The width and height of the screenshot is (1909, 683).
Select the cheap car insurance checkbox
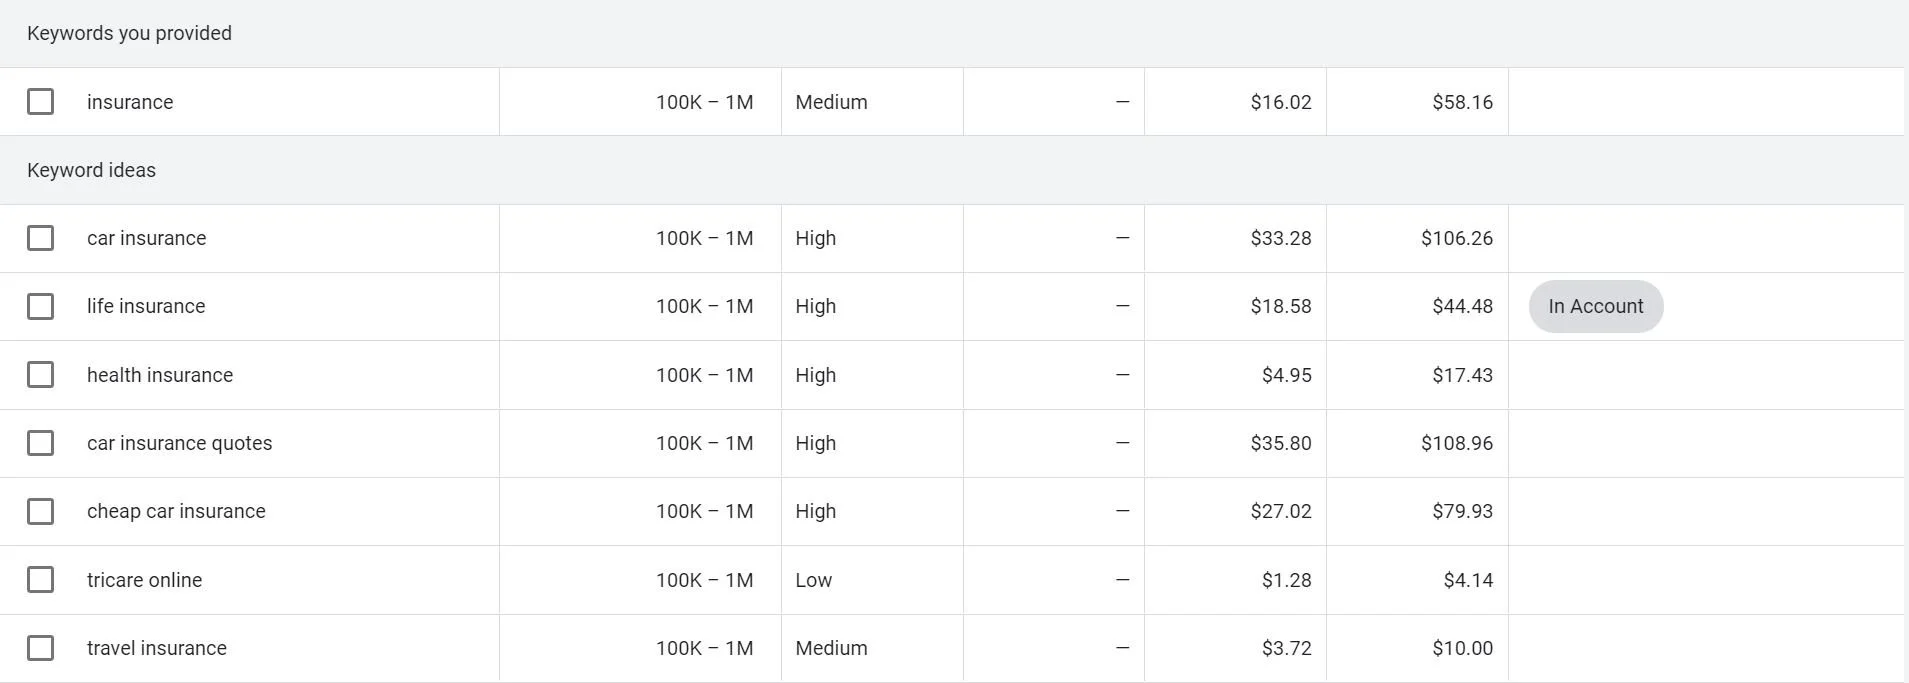pyautogui.click(x=40, y=511)
